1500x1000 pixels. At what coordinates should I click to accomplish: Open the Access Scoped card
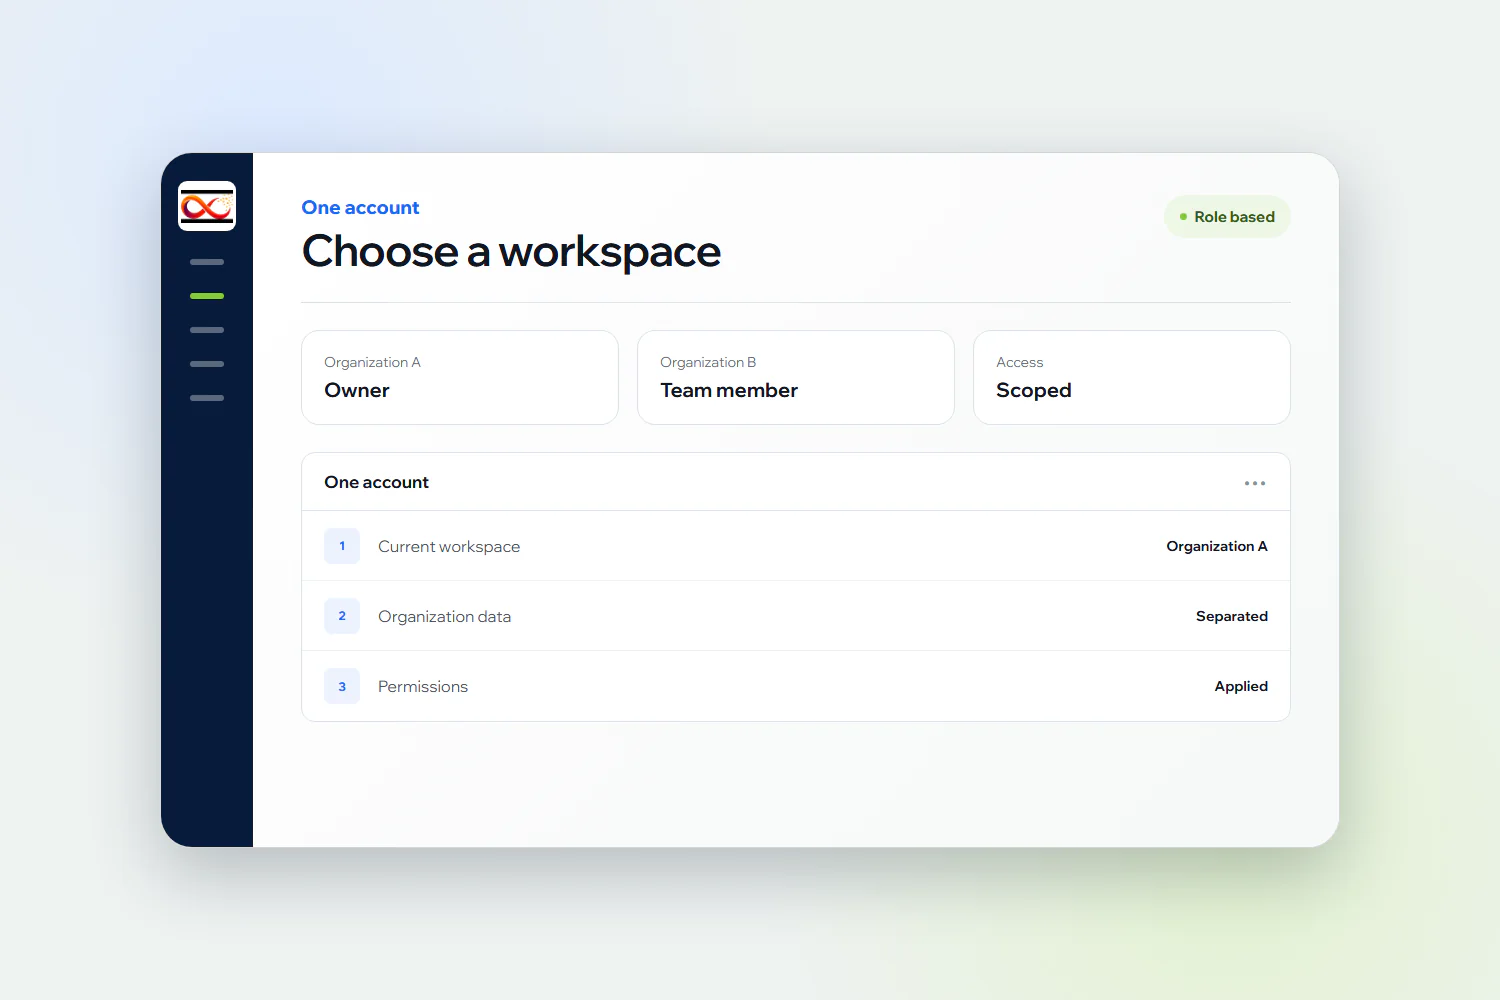coord(1132,378)
